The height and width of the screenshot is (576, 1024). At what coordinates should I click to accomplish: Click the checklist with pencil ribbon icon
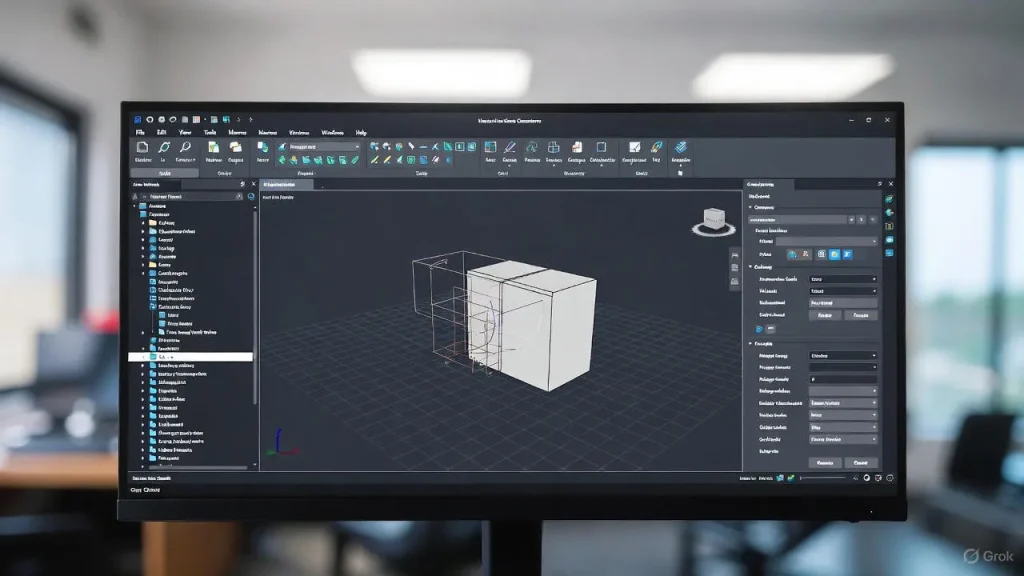tap(634, 148)
